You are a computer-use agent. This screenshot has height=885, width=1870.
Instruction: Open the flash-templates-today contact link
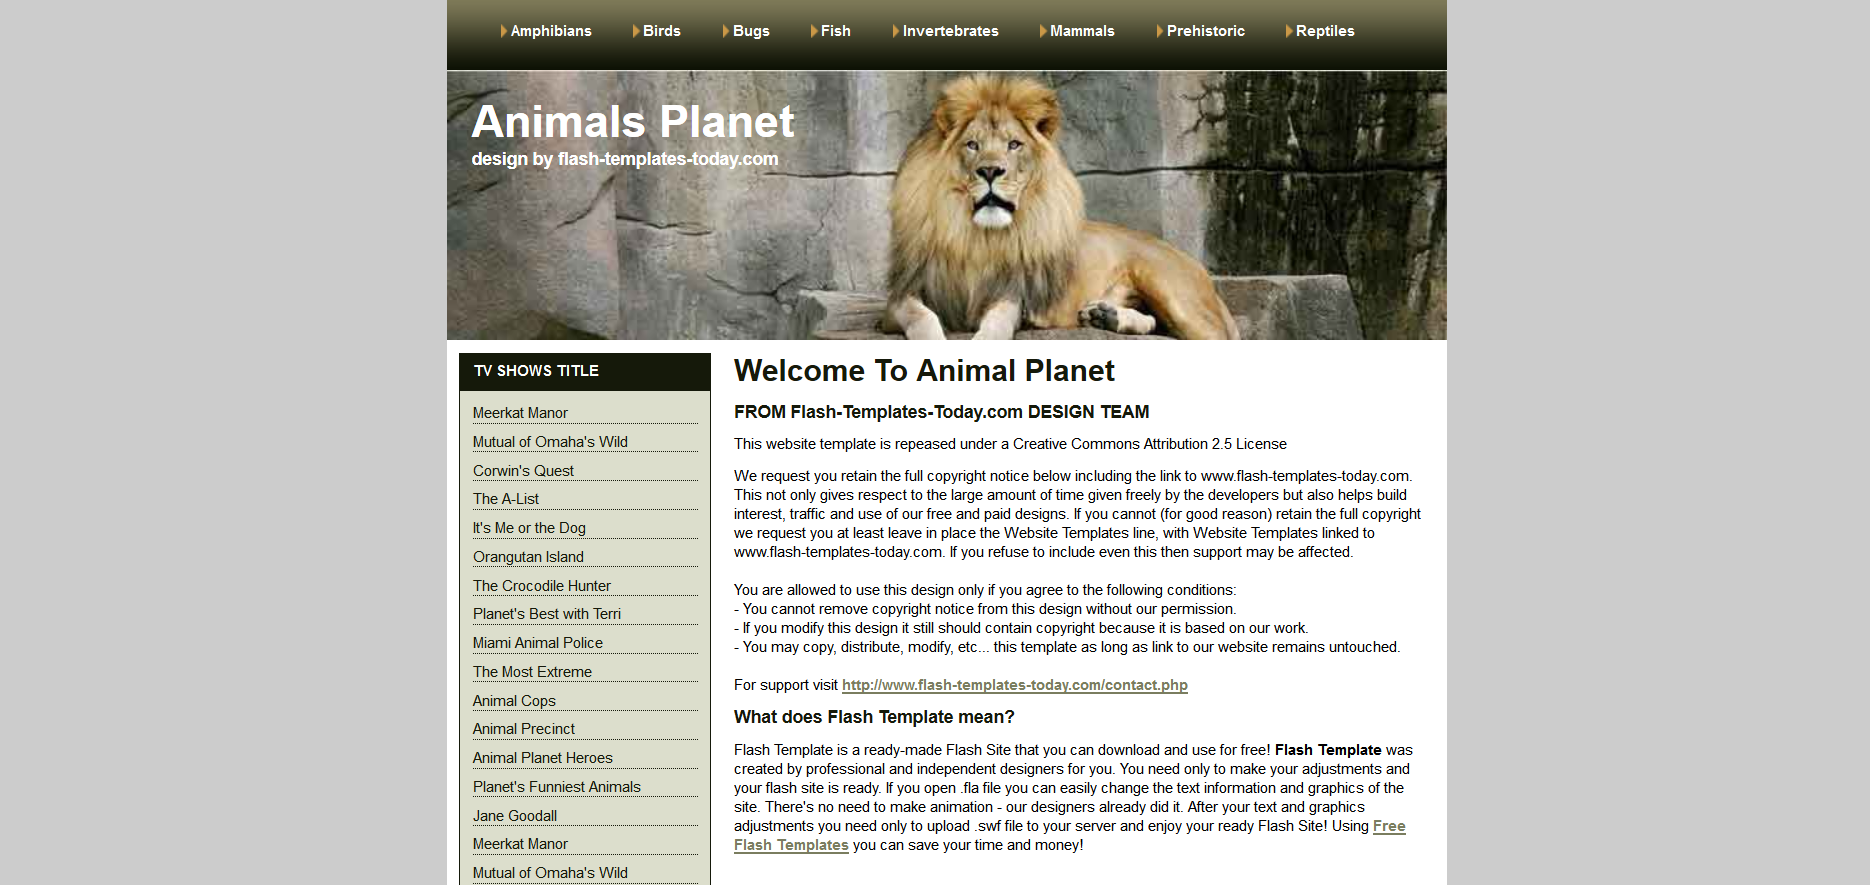point(1014,685)
